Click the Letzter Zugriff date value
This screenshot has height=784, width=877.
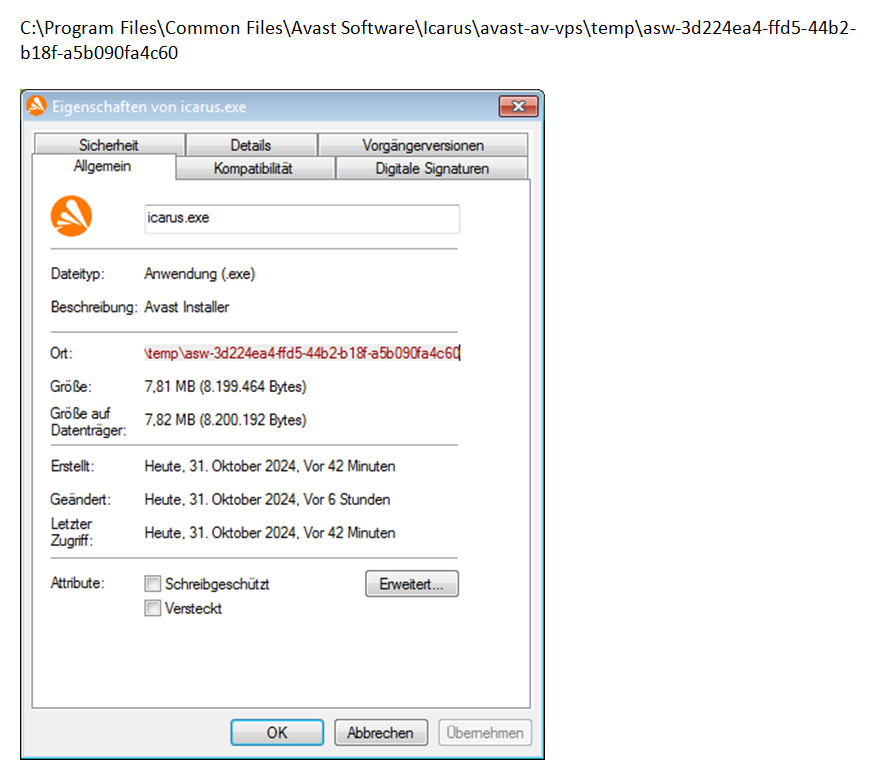pos(270,533)
